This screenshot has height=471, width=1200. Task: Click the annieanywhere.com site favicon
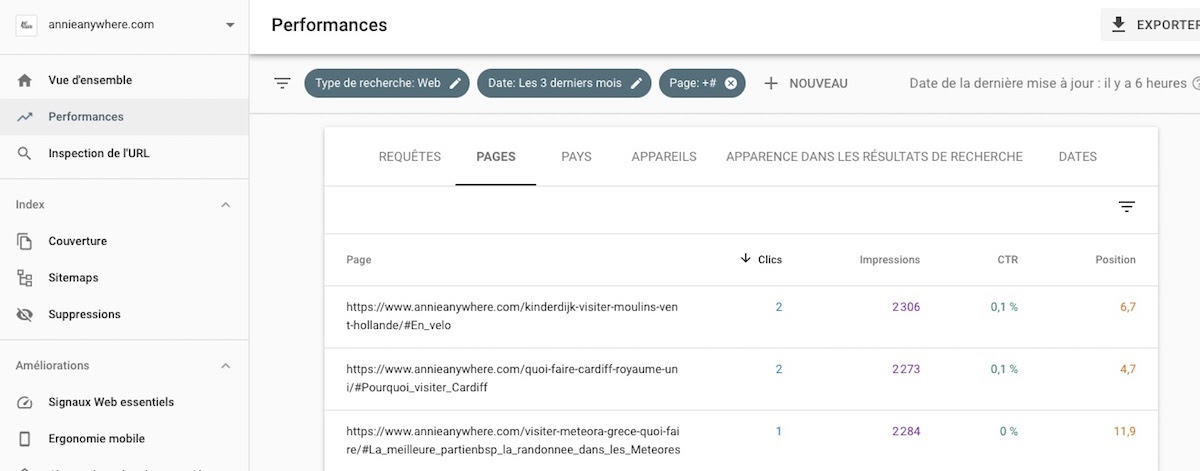tap(26, 25)
